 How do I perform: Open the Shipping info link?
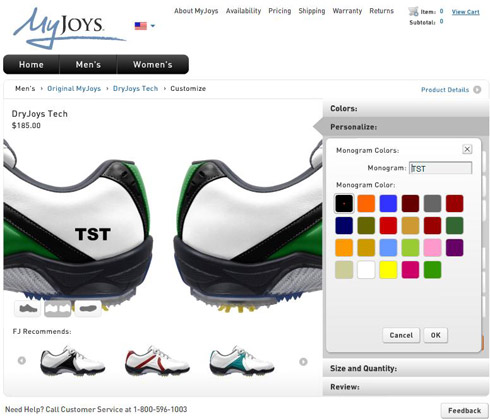tap(312, 11)
